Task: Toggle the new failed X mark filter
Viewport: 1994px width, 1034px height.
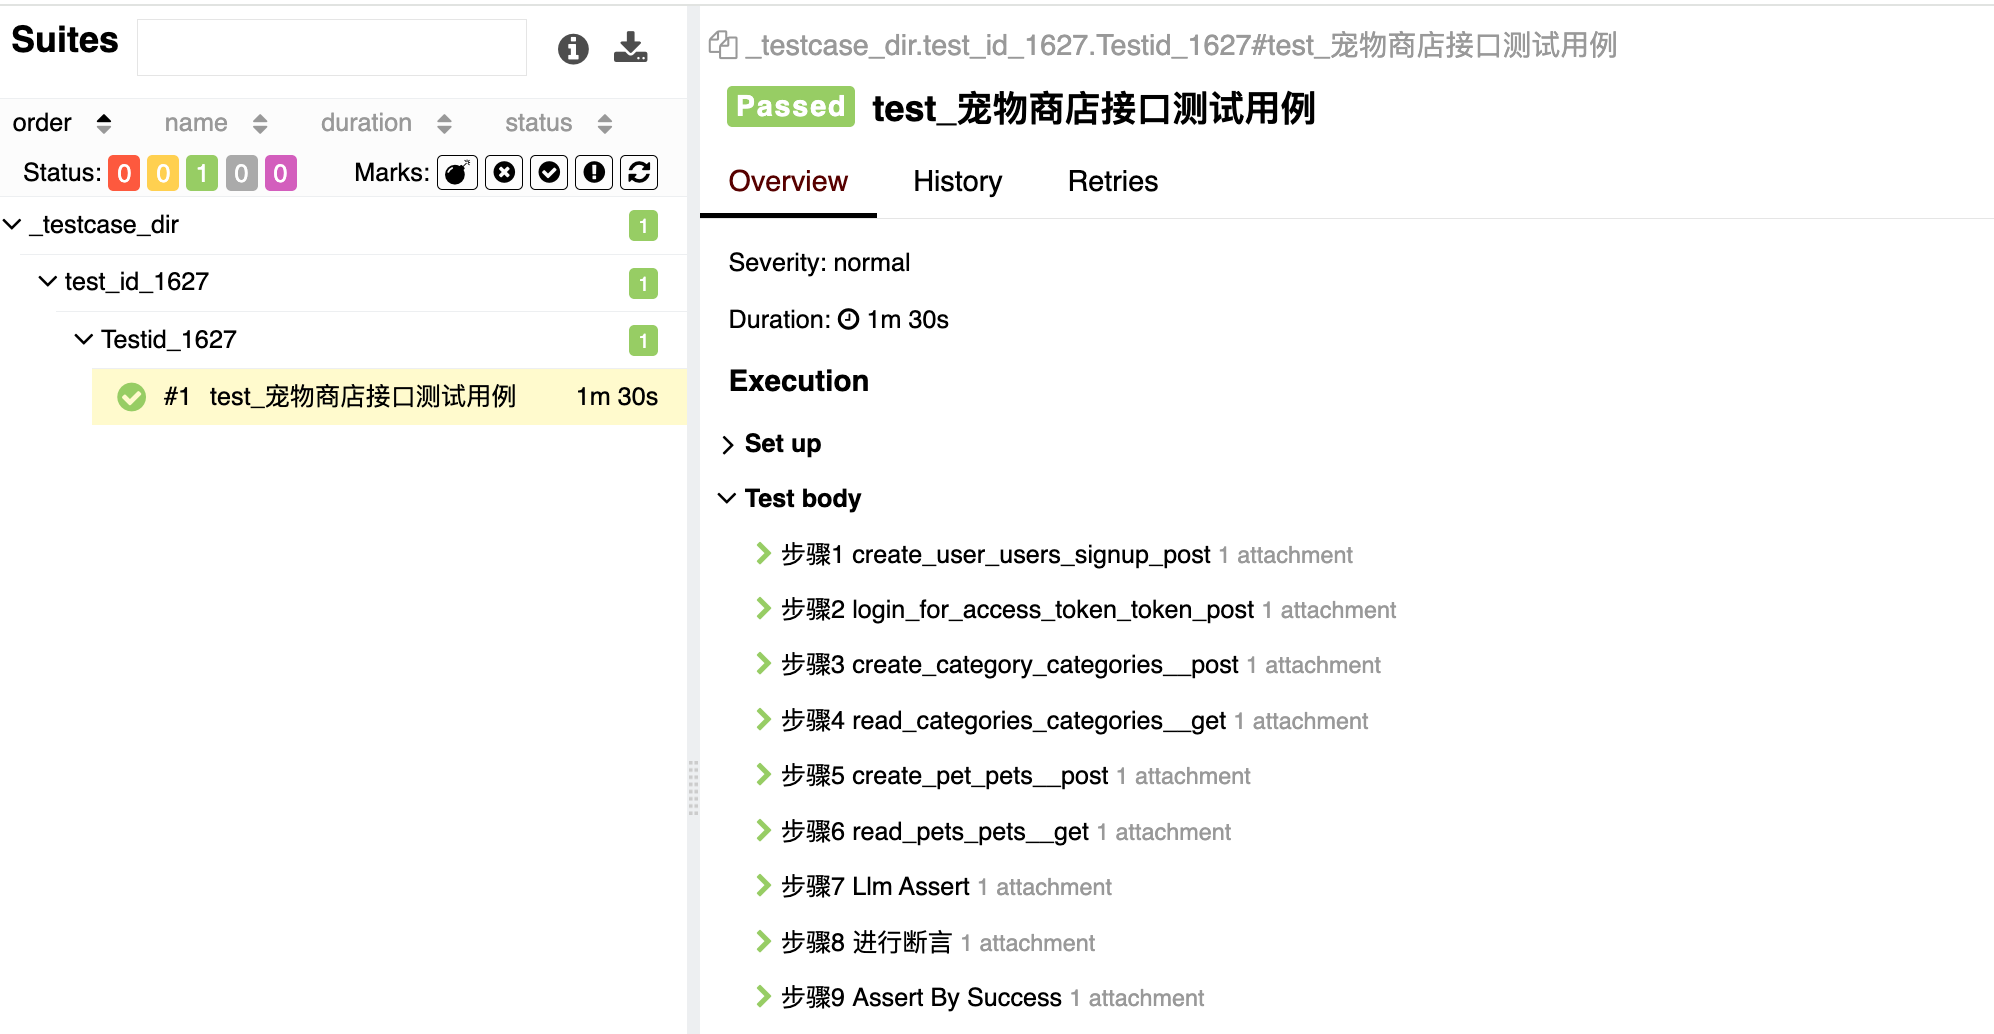Action: 504,173
